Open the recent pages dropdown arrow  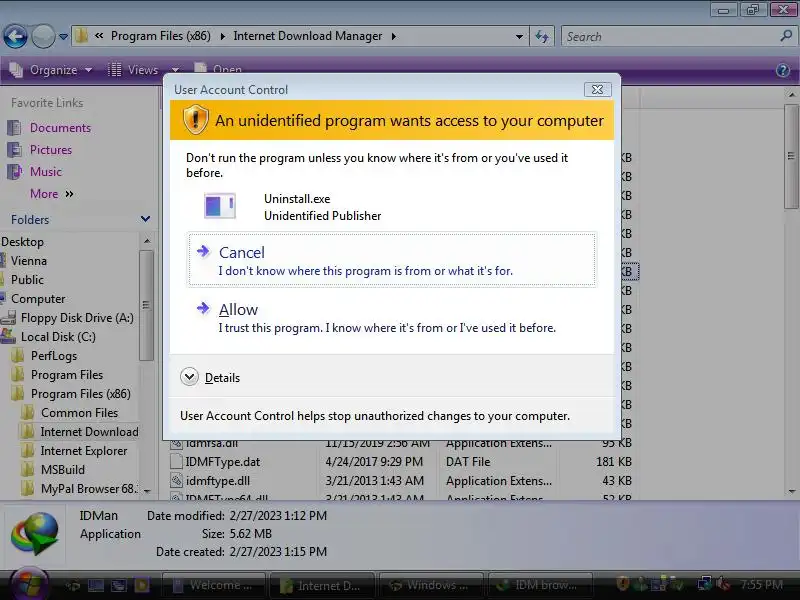click(63, 37)
